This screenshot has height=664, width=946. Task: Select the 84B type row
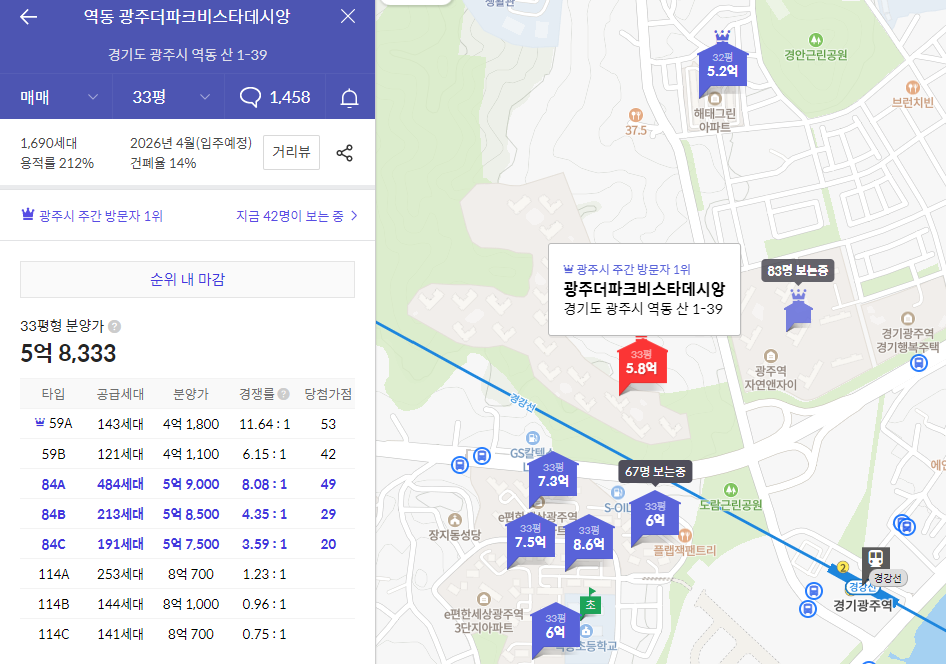click(x=188, y=514)
